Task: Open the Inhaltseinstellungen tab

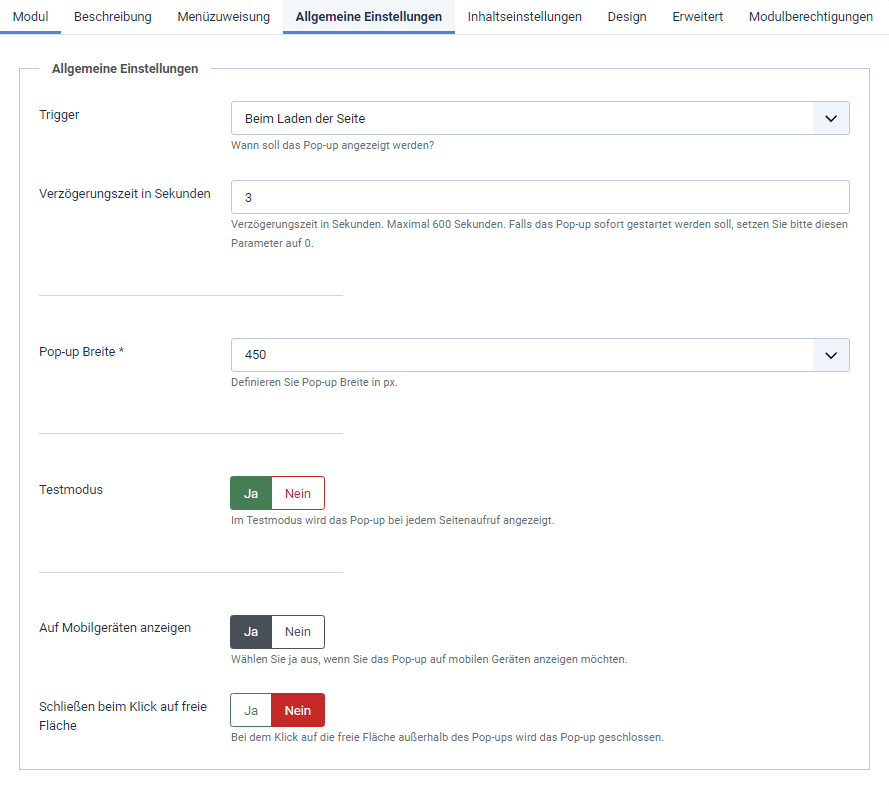Action: [524, 17]
